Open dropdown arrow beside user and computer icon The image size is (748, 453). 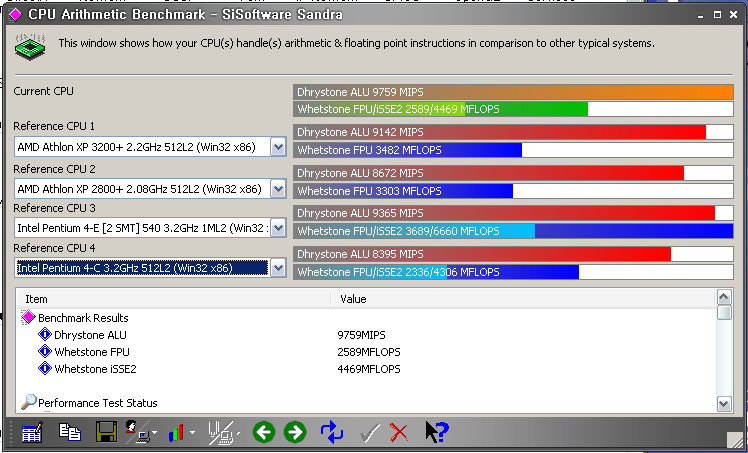[155, 433]
